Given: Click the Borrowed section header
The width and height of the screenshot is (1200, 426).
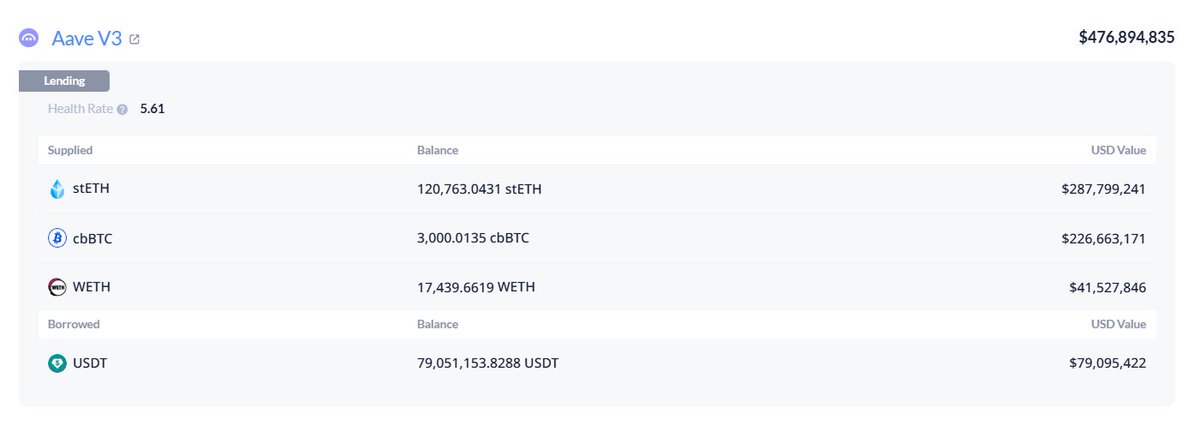Looking at the screenshot, I should [73, 324].
